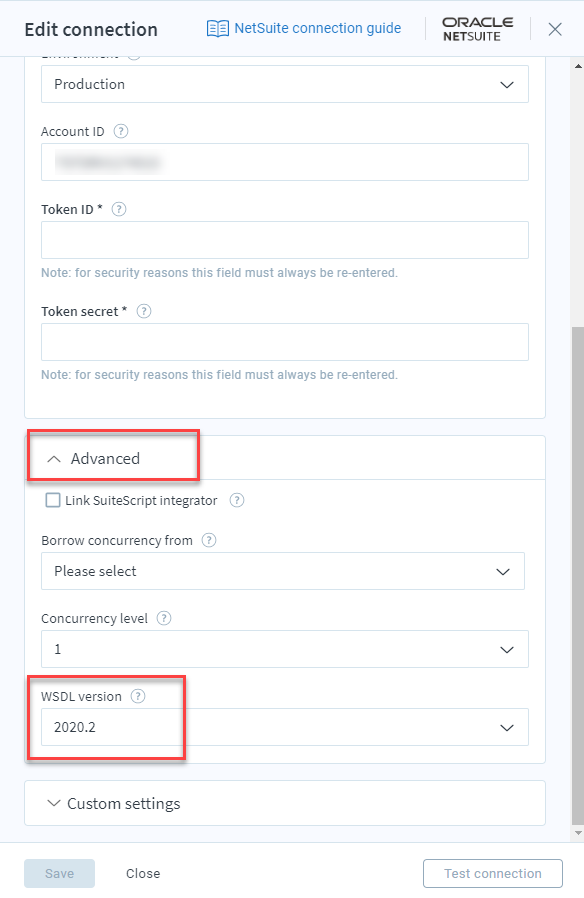
Task: Click help icon beside Token secret label
Action: (x=144, y=311)
